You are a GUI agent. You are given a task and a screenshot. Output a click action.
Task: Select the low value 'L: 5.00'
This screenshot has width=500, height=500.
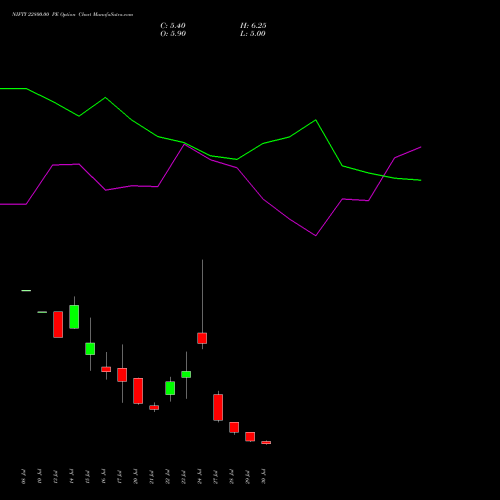click(253, 34)
